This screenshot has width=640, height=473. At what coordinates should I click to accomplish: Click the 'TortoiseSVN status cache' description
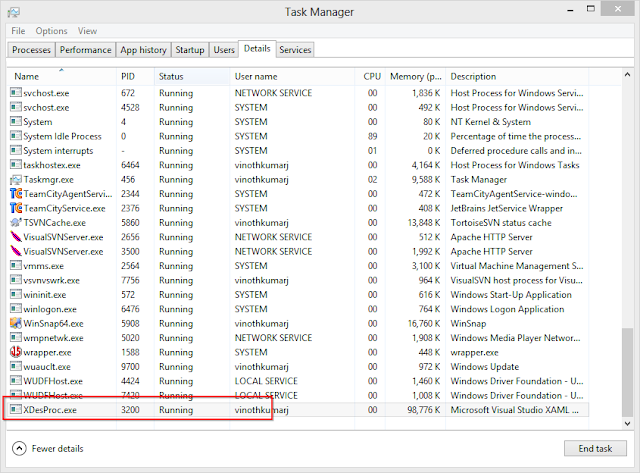(501, 223)
